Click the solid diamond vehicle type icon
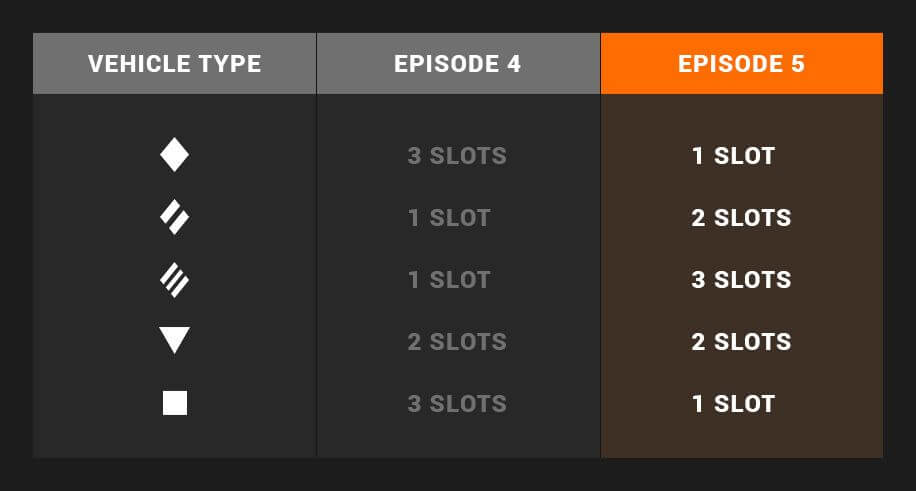This screenshot has height=491, width=916. click(x=175, y=155)
